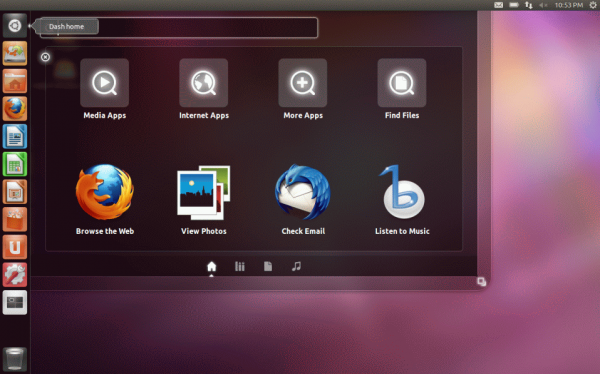The height and width of the screenshot is (374, 600).
Task: Launch Firefox via Browse the Web
Action: point(104,192)
